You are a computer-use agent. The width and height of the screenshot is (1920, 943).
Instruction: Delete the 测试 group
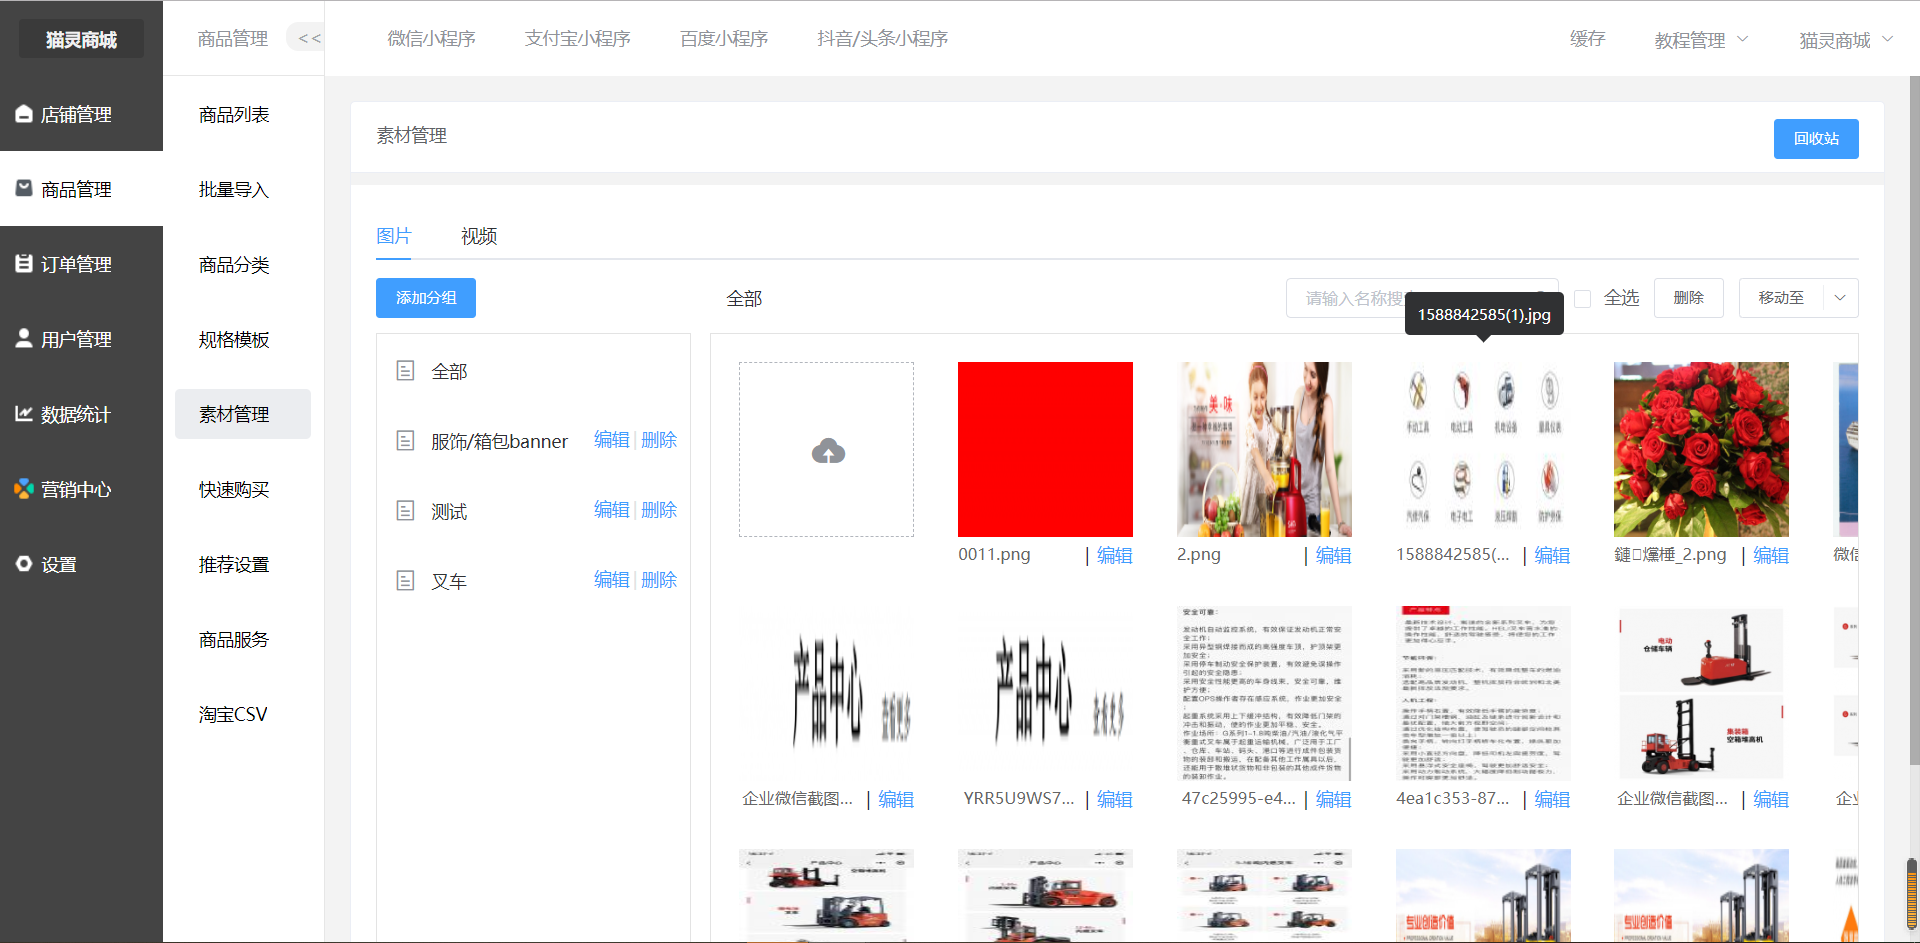[659, 510]
